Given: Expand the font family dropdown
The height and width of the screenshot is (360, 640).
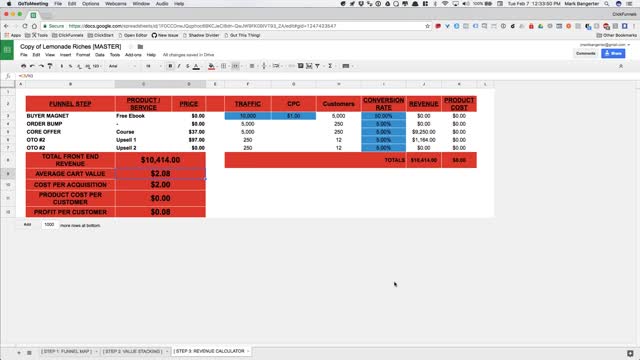Looking at the screenshot, I should coord(122,66).
